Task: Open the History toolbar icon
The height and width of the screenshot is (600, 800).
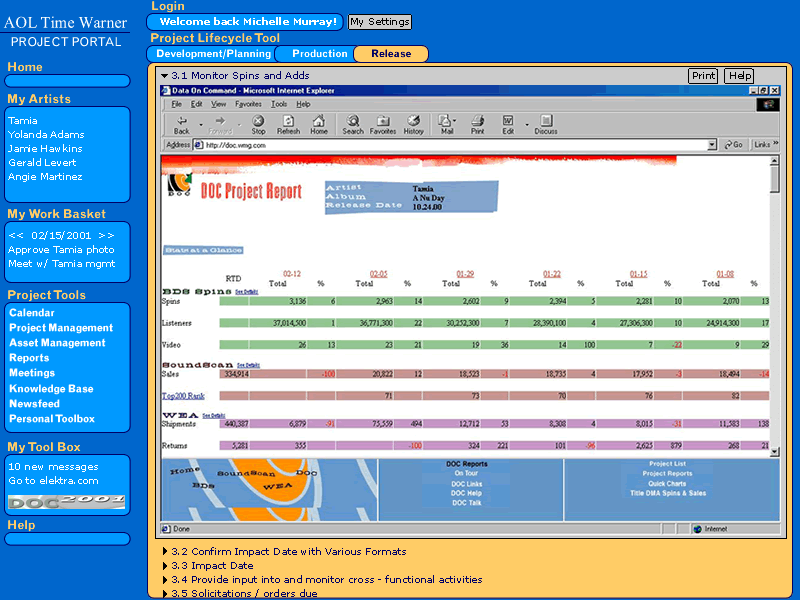Action: point(414,120)
